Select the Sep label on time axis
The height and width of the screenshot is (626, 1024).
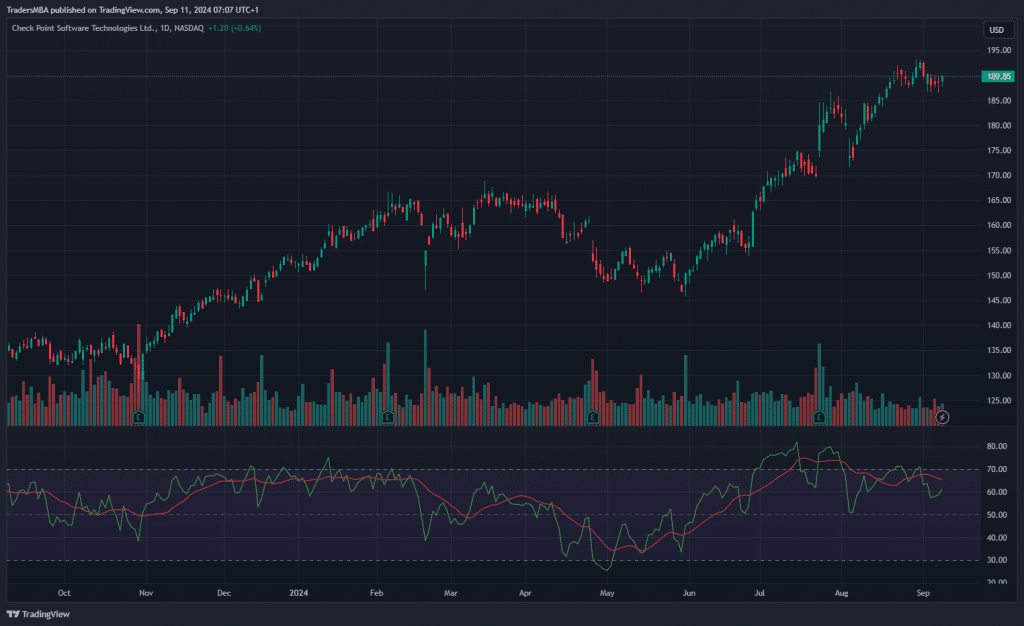(x=923, y=592)
